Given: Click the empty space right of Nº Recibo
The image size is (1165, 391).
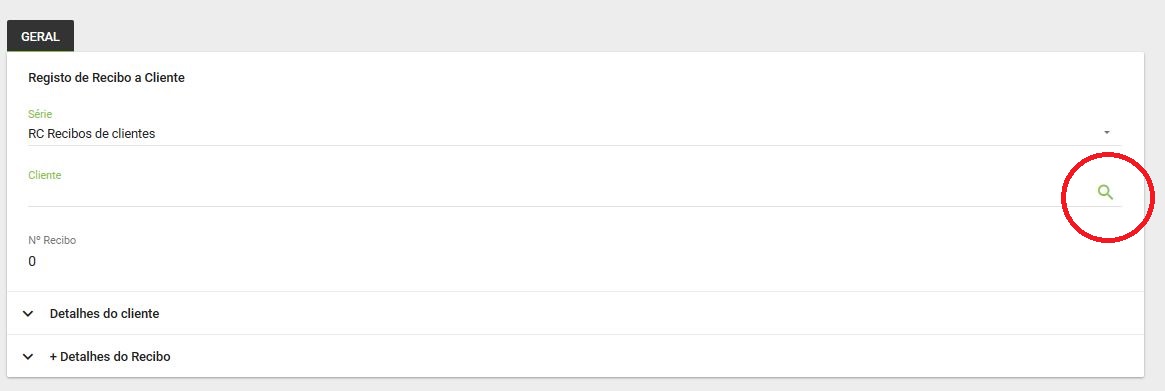Looking at the screenshot, I should coord(594,253).
